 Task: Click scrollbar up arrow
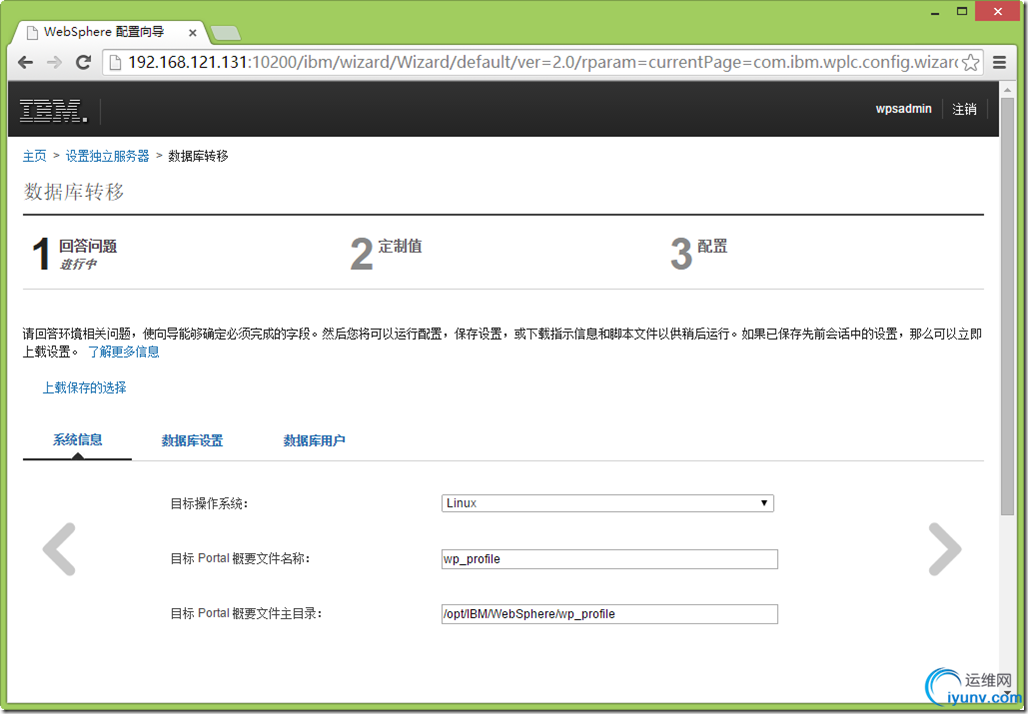coord(1008,89)
